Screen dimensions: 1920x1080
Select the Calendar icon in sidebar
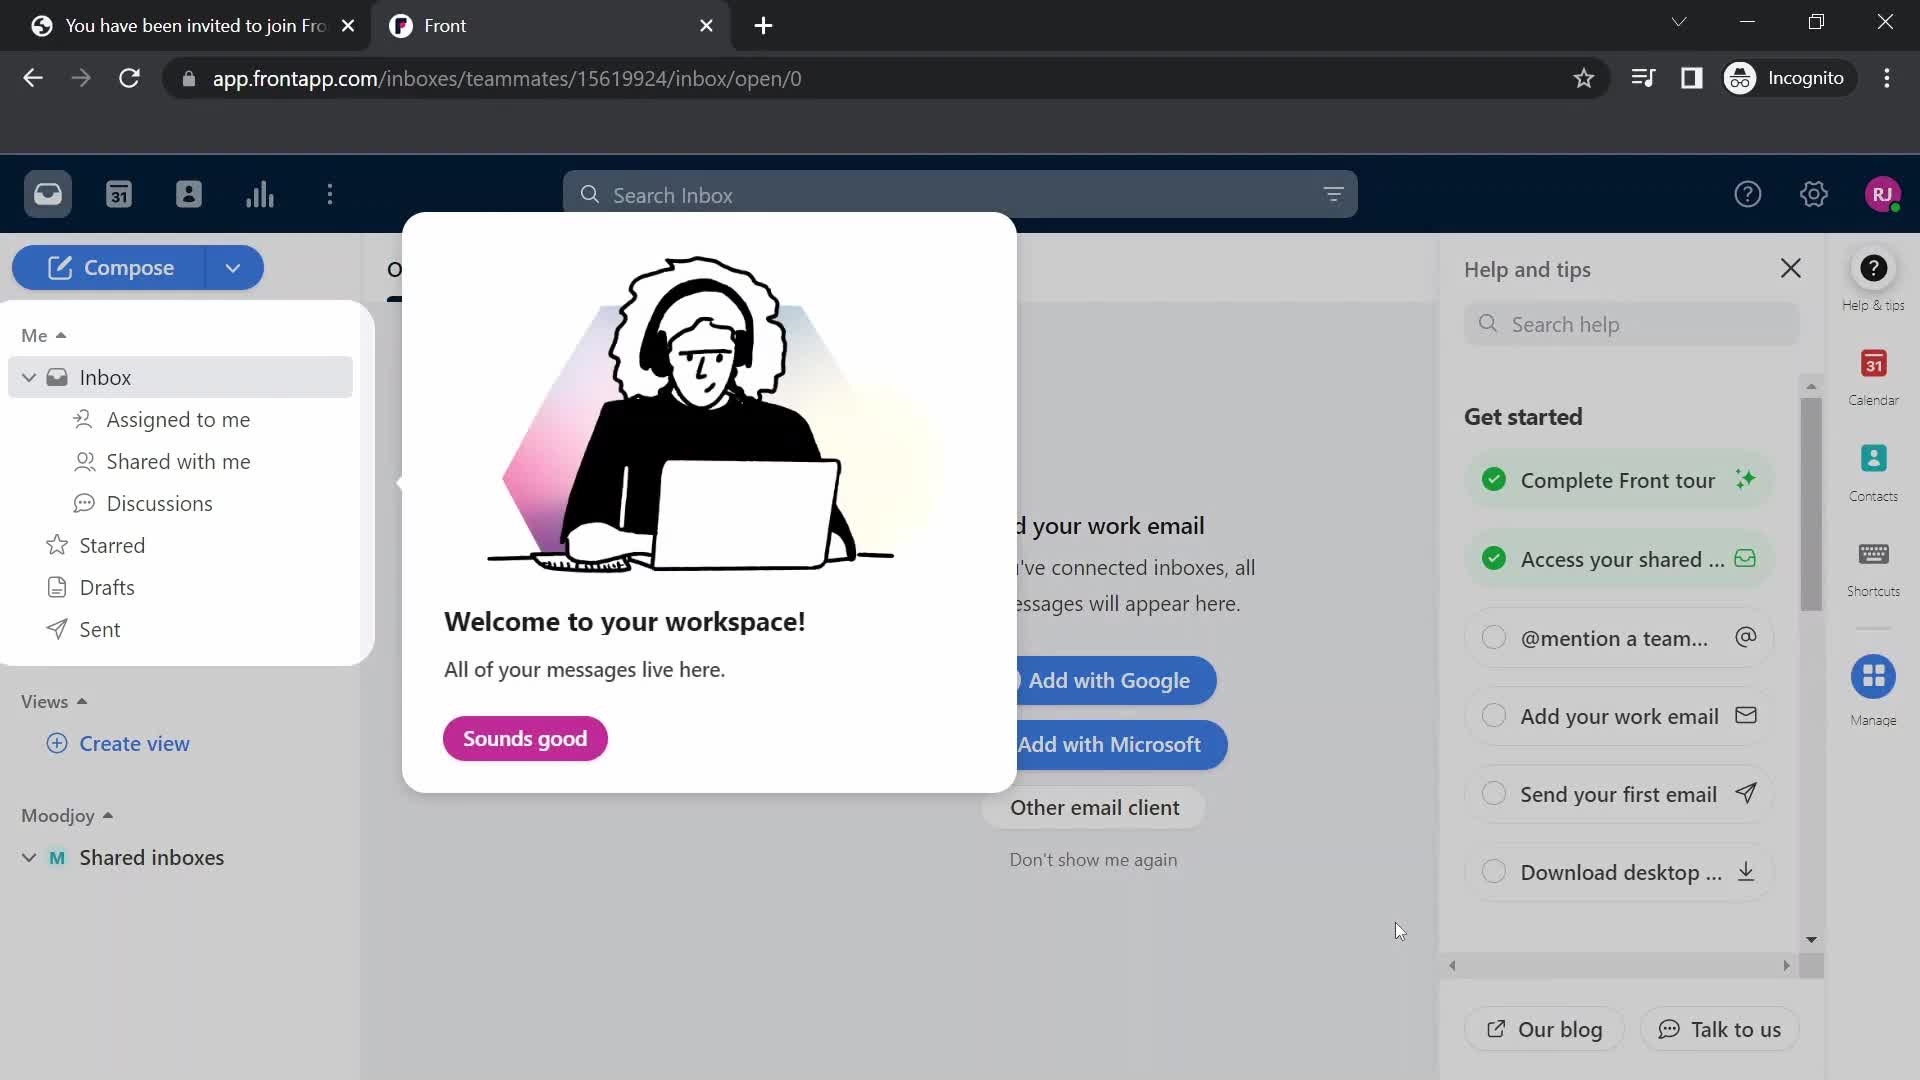[1873, 365]
